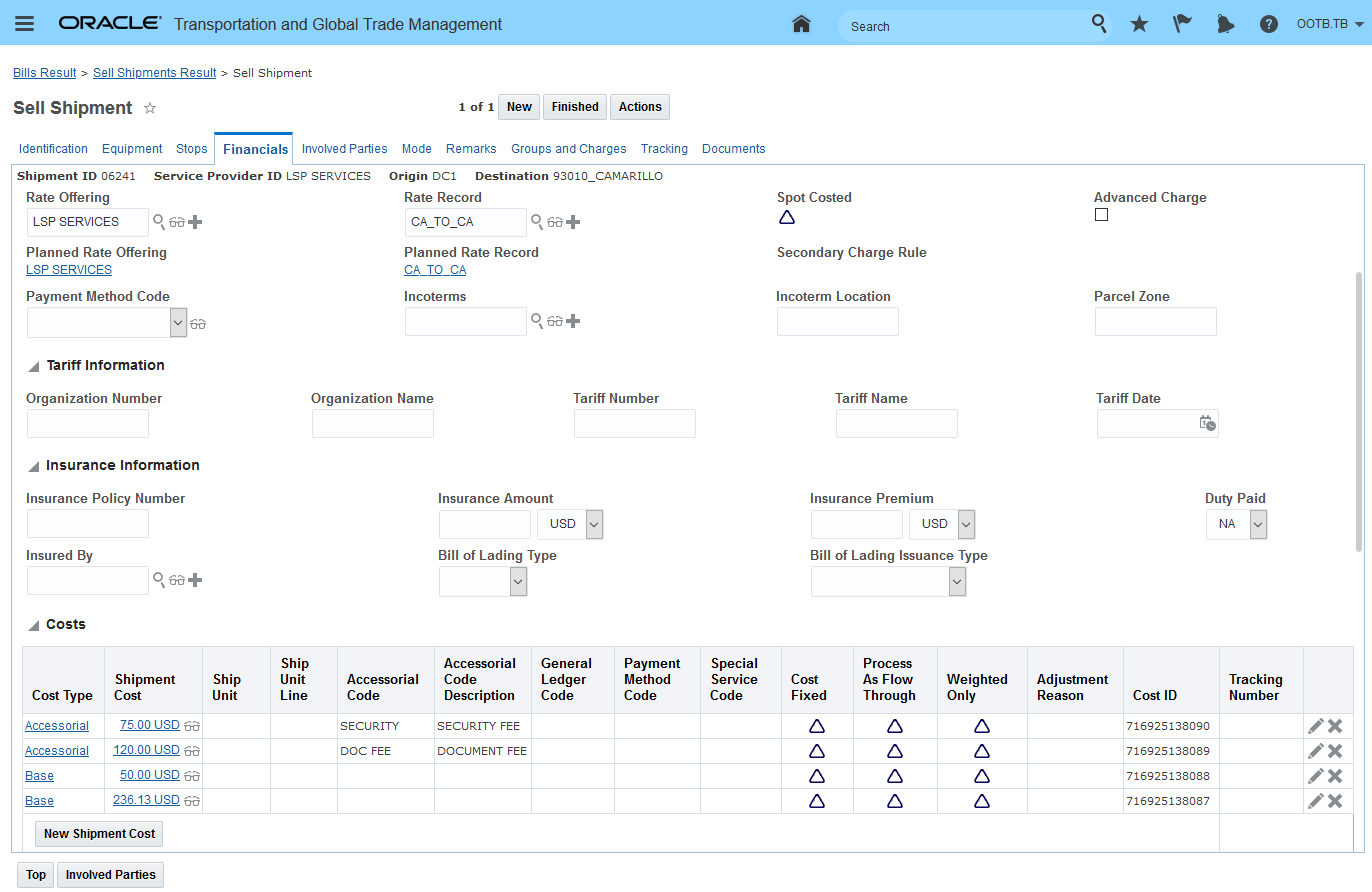
Task: Collapse the Costs section
Action: tap(34, 625)
